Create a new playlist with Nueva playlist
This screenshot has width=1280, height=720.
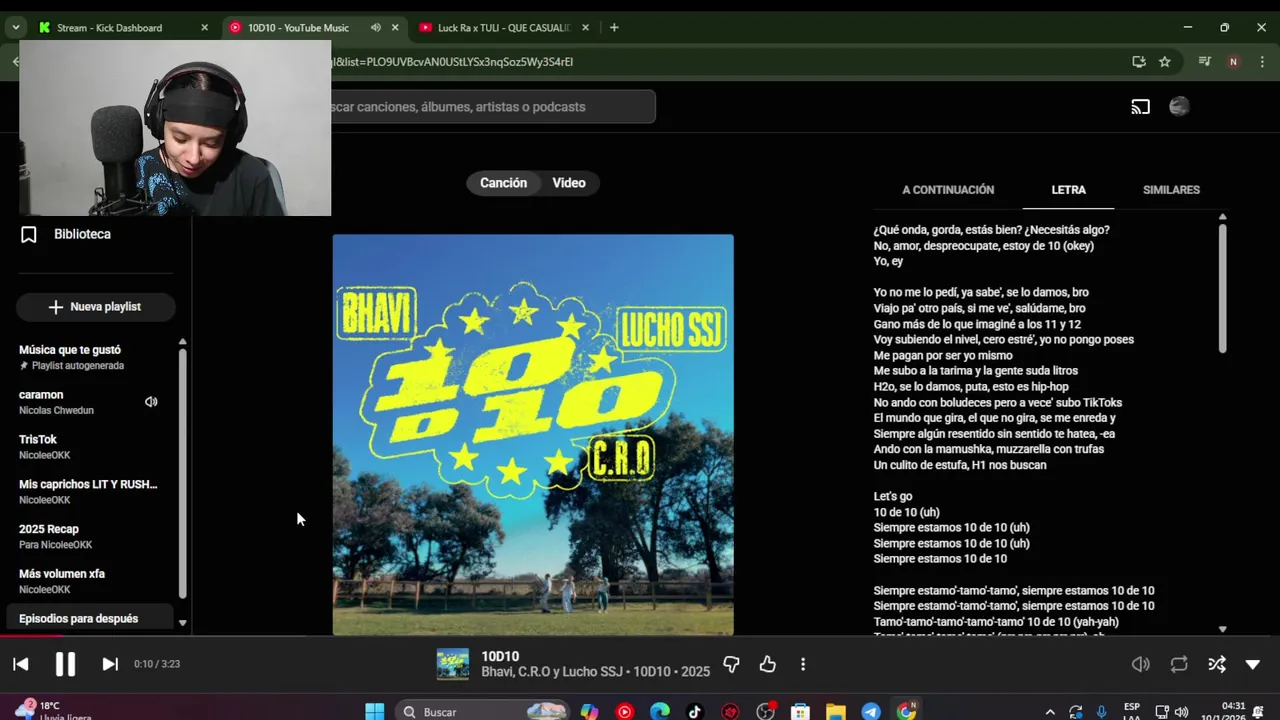pyautogui.click(x=96, y=307)
